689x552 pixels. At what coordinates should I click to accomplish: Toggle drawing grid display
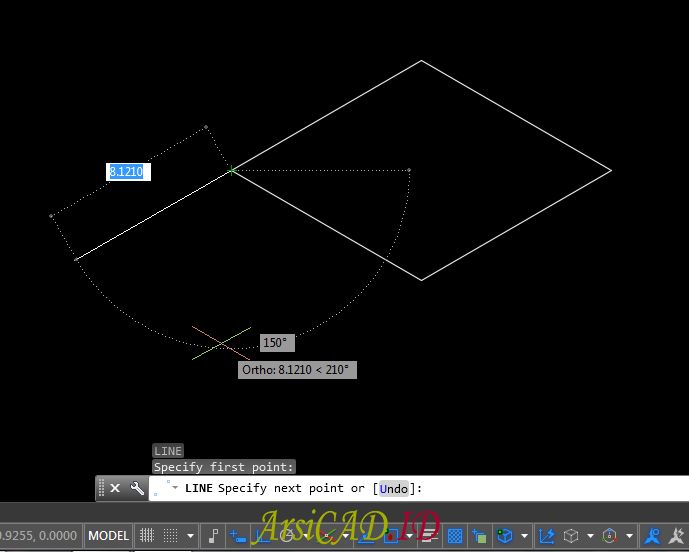[x=147, y=536]
